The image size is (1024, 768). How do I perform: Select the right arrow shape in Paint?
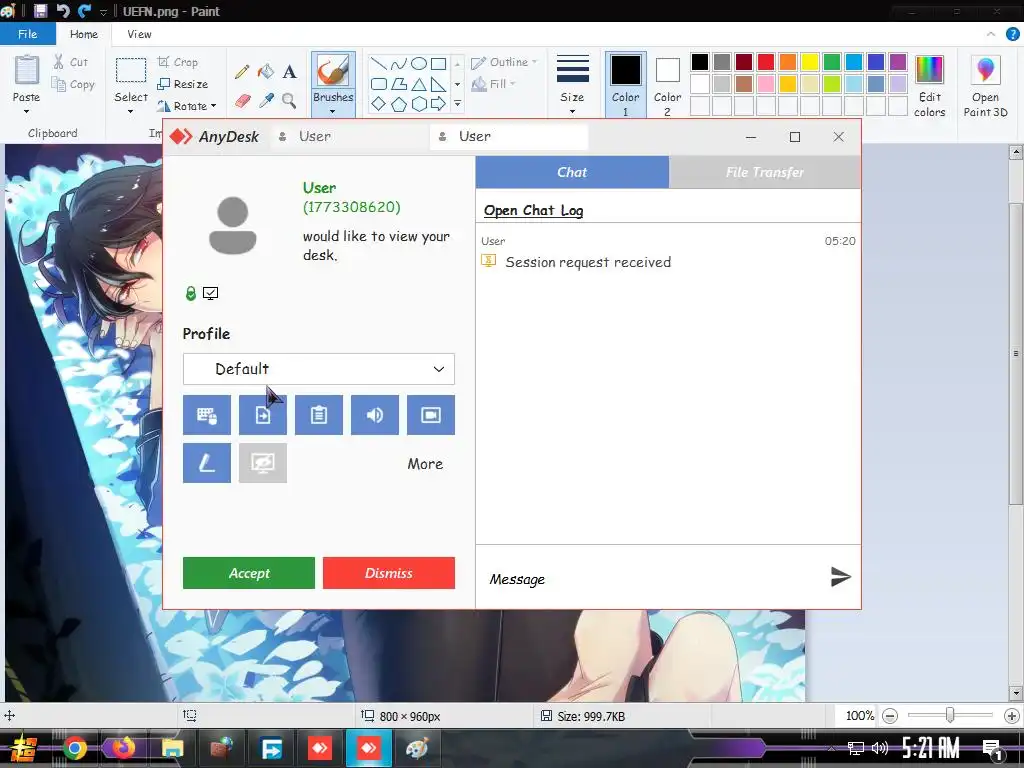point(438,103)
